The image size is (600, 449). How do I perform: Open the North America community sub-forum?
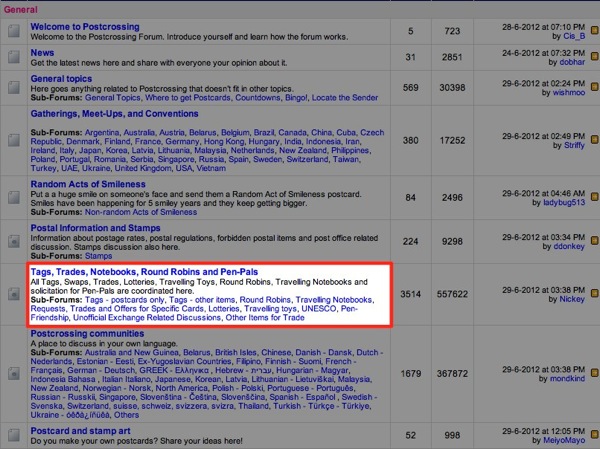[181, 388]
